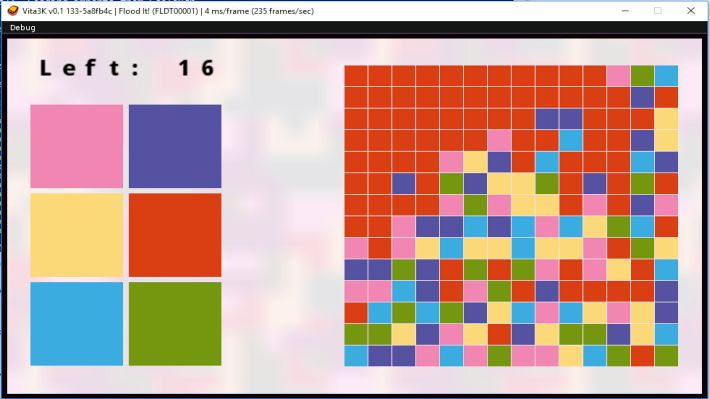Select the yellow color swatch
The image size is (710, 399).
tap(77, 235)
